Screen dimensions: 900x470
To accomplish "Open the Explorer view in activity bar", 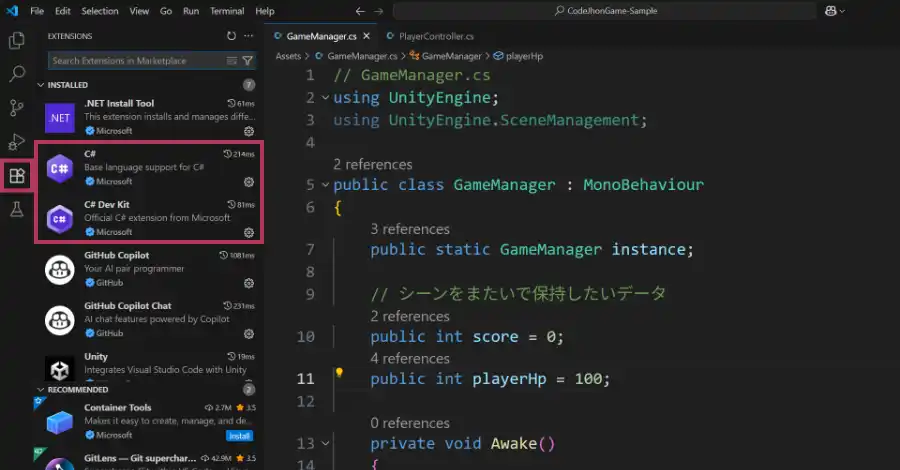I will (x=16, y=41).
